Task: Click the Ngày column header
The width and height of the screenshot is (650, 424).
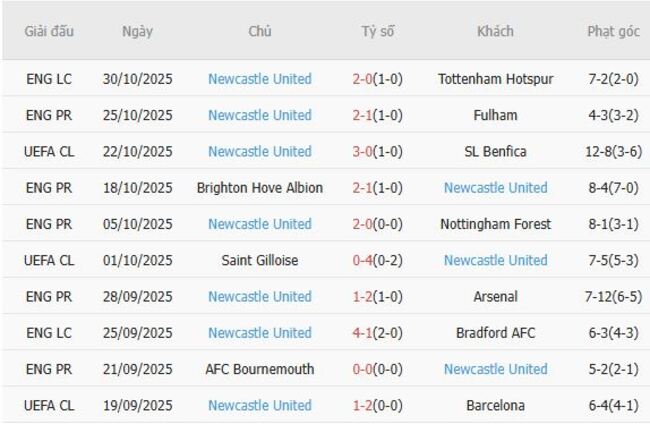Action: [138, 31]
